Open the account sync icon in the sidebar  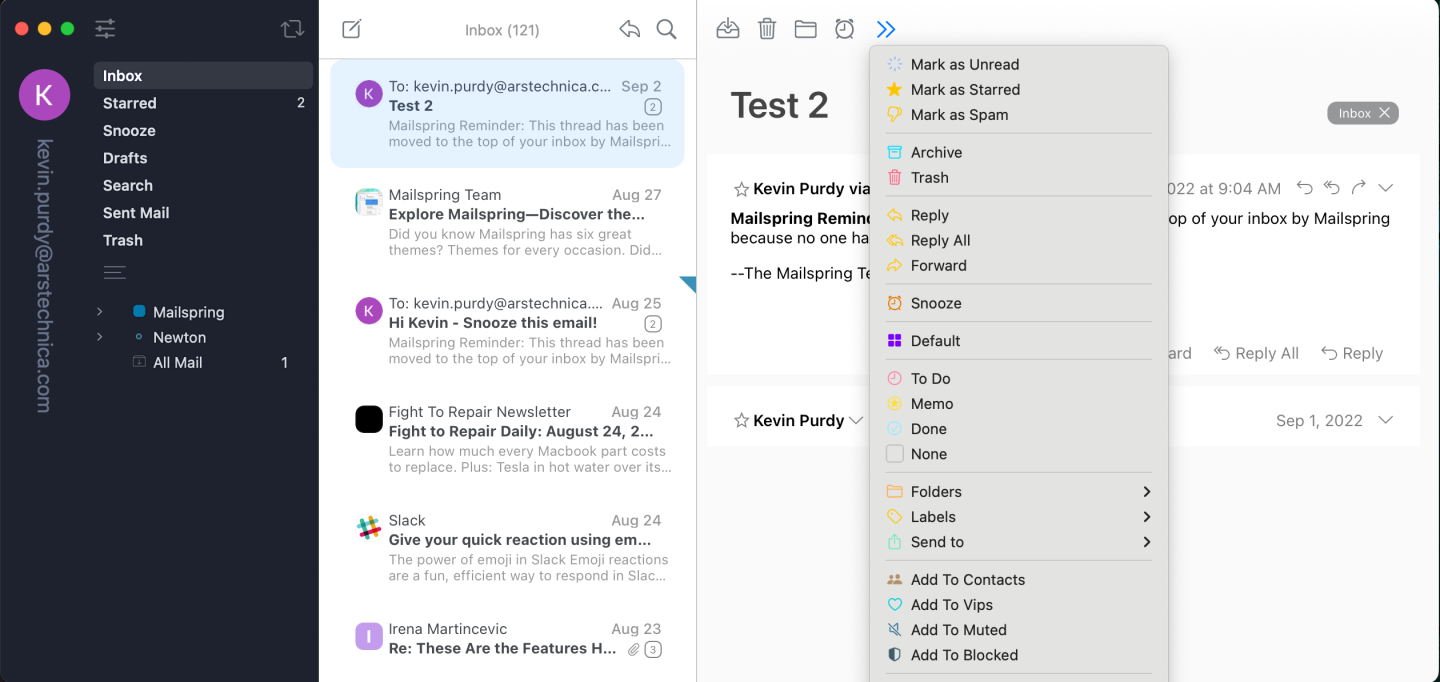tap(291, 29)
